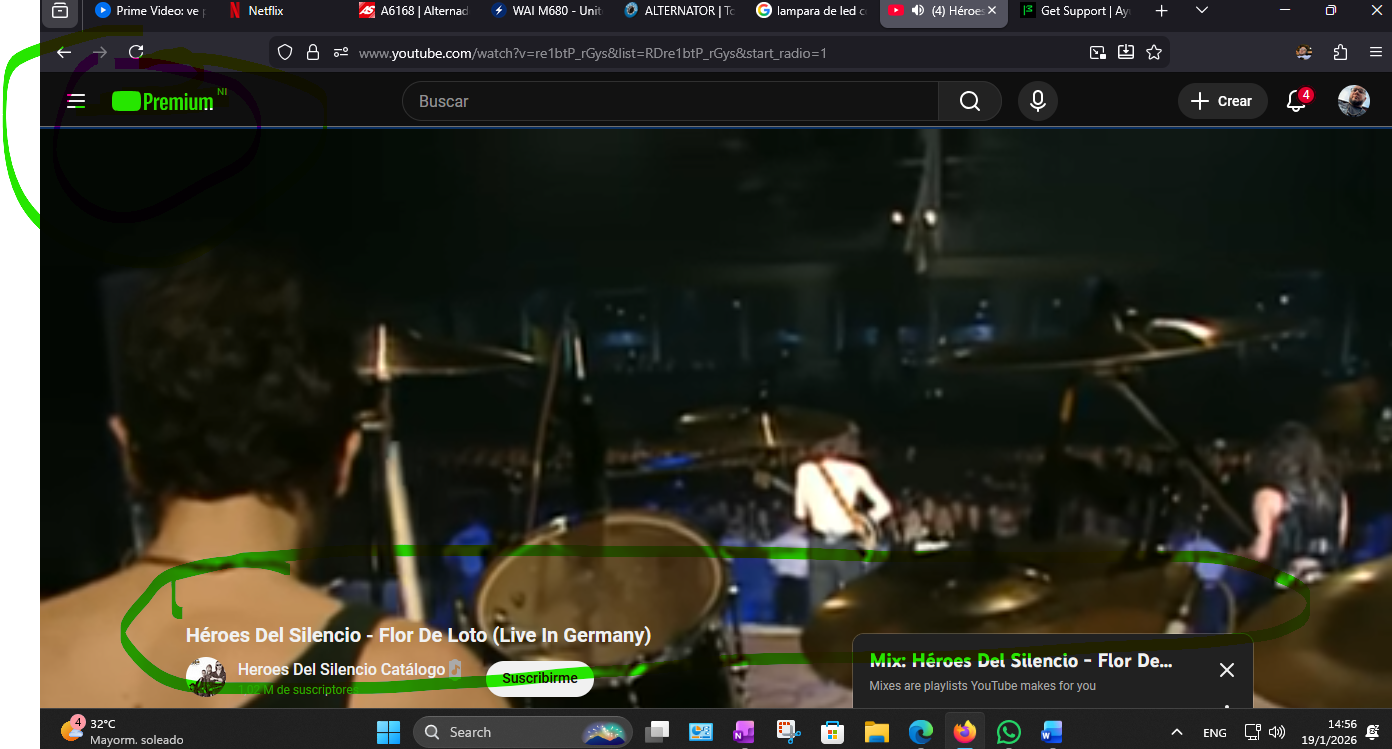Open Firefox View in the tab bar
The image size is (1392, 749).
tap(60, 11)
